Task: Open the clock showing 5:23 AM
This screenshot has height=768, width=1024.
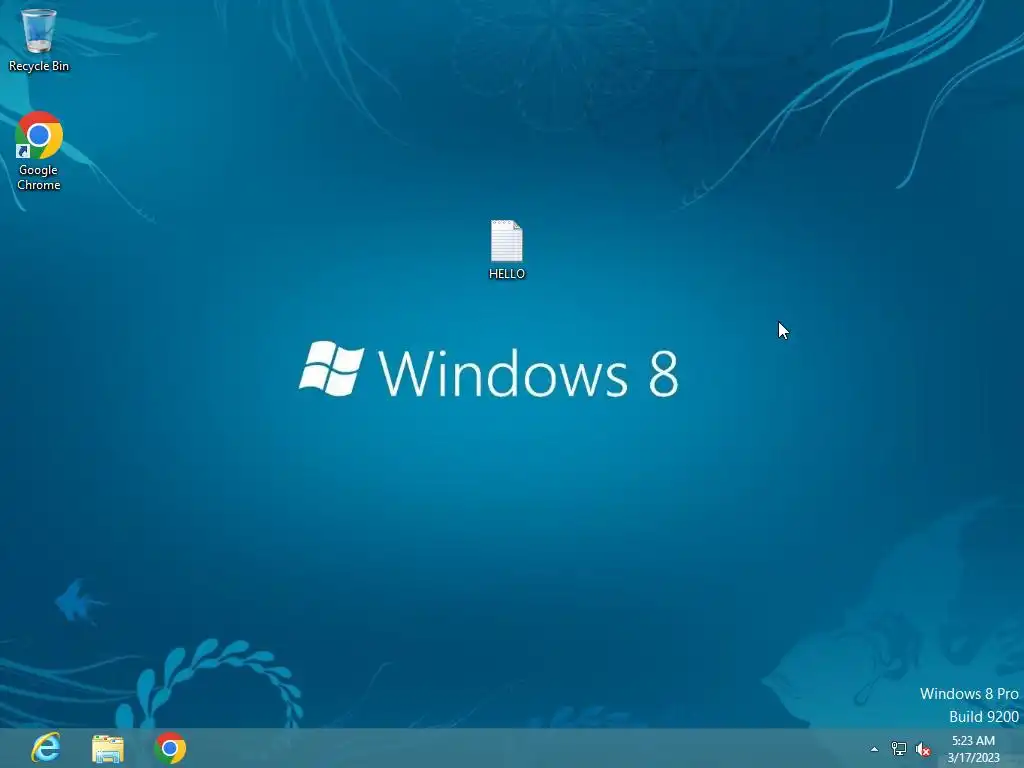Action: pos(973,741)
